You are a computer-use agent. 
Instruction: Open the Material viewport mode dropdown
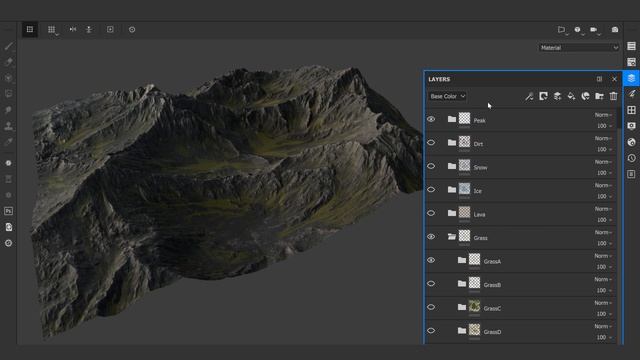(x=579, y=48)
